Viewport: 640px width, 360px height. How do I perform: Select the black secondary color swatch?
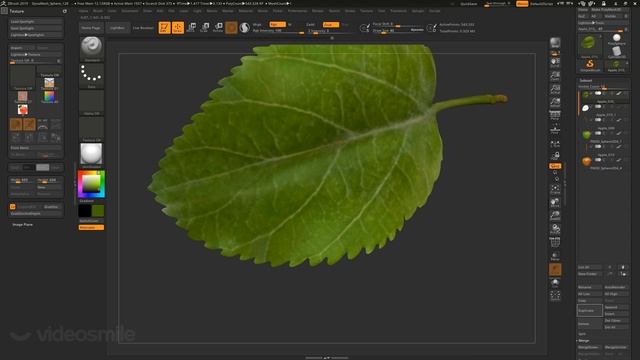pos(84,211)
